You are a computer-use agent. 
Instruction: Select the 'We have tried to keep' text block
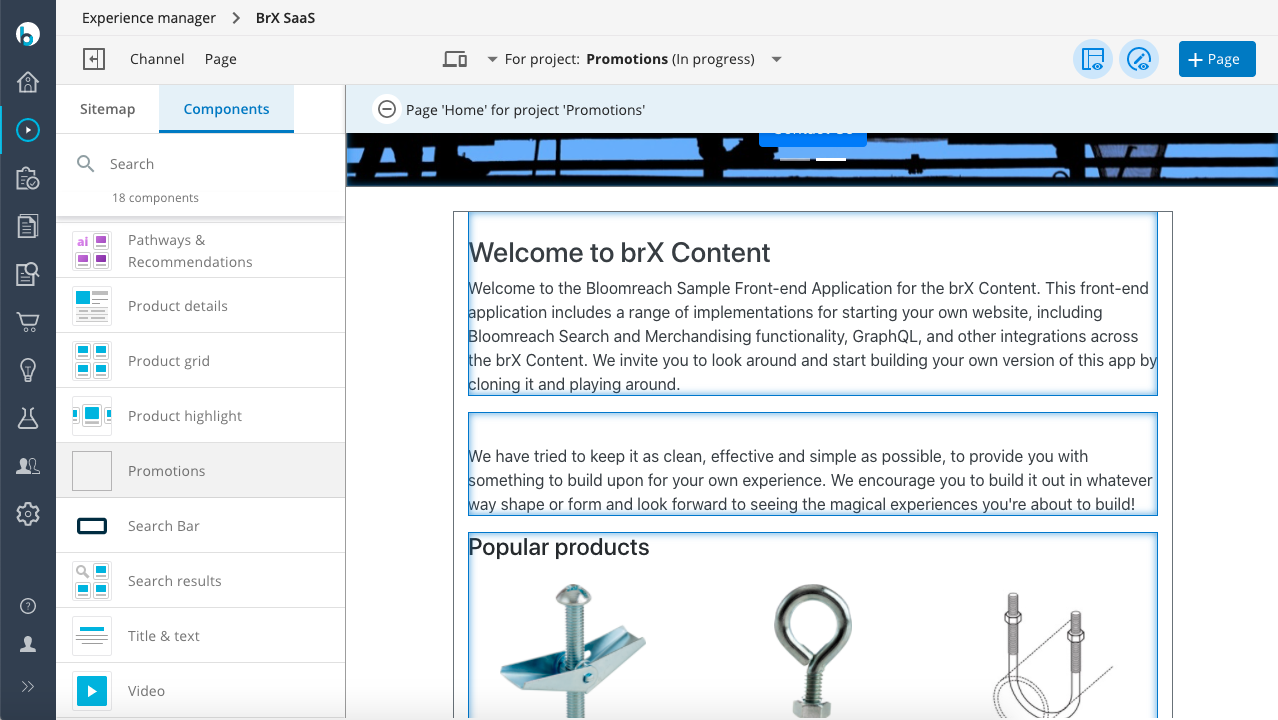[813, 464]
